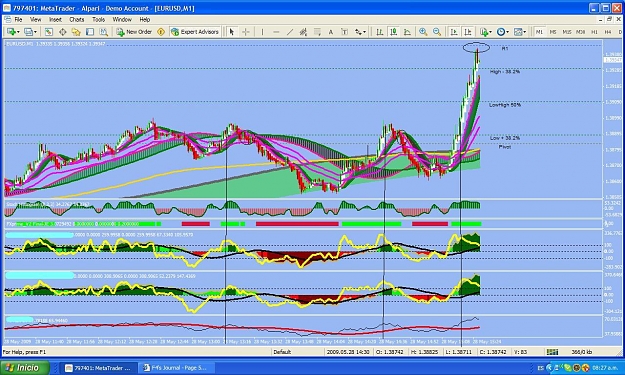Select the M5 timeframe button
The height and width of the screenshot is (375, 625).
(x=553, y=32)
